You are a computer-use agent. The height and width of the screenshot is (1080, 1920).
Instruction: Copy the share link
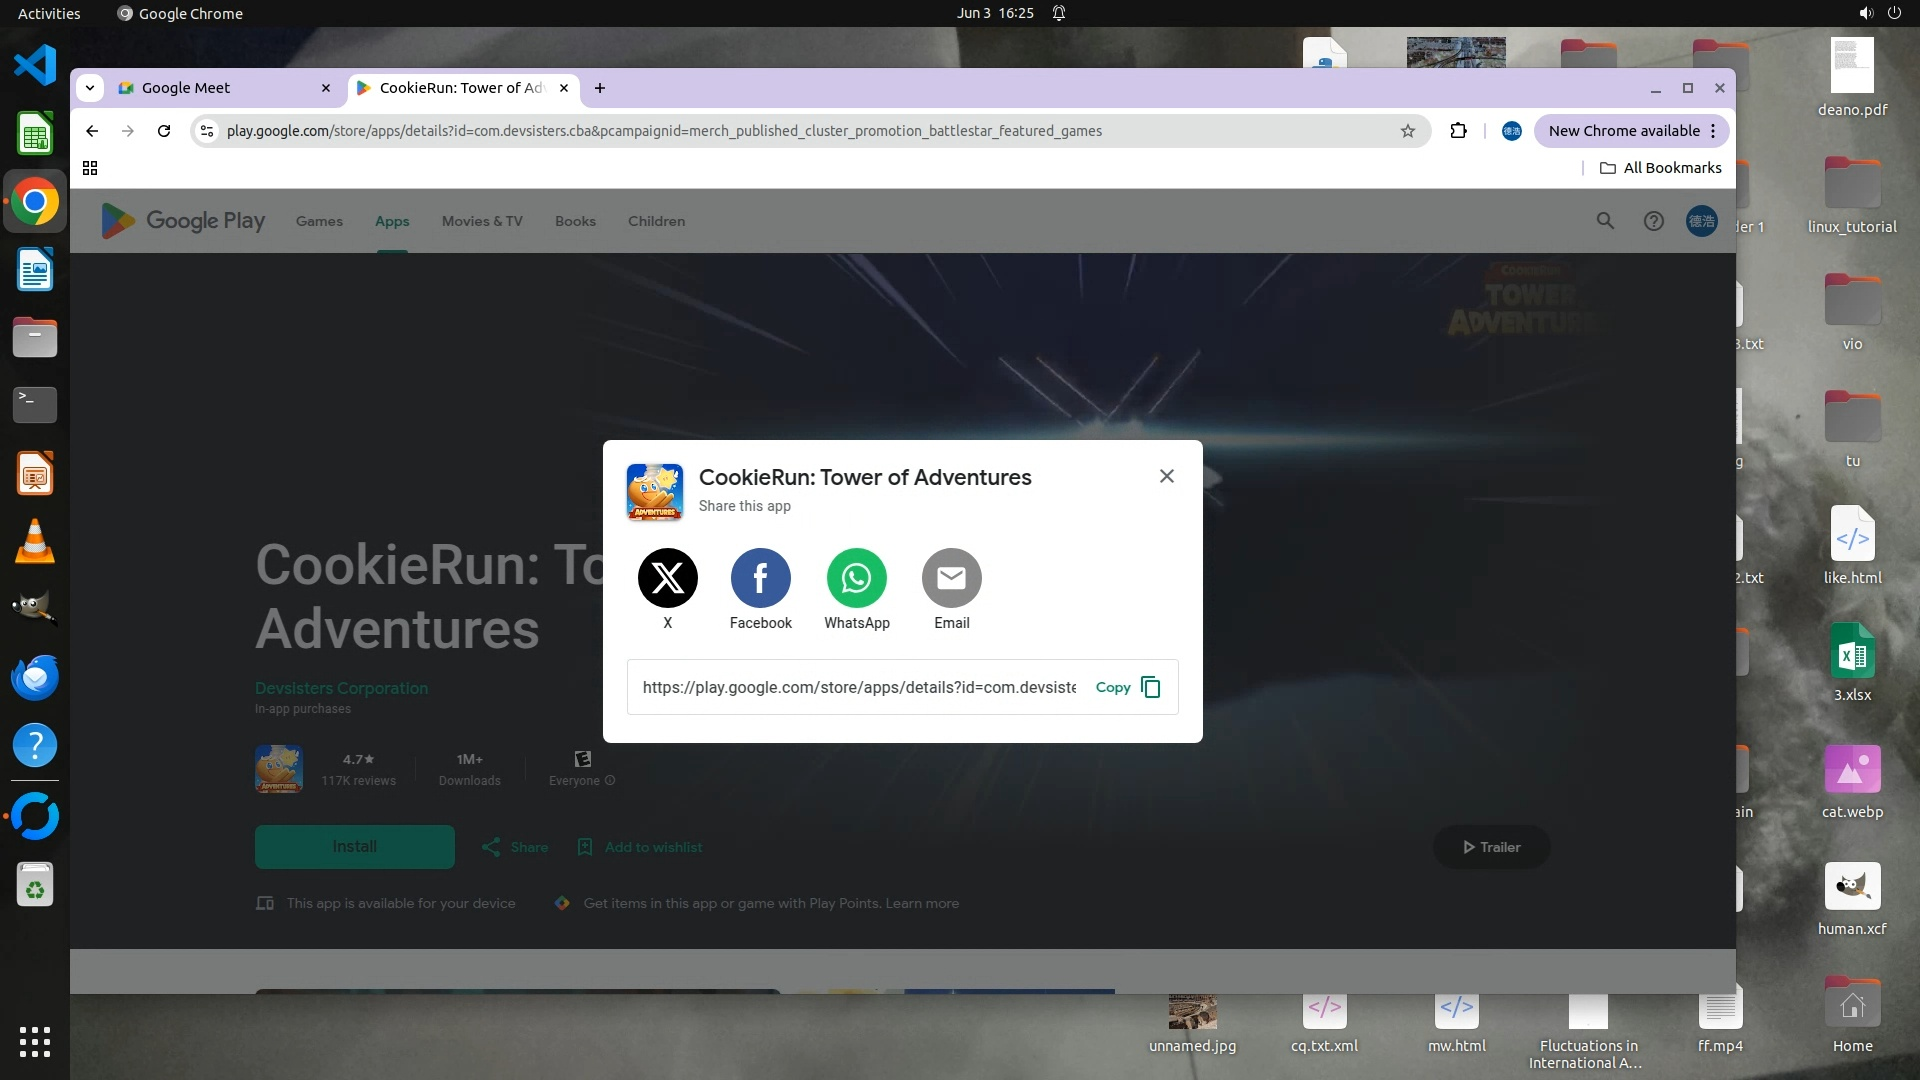point(1127,687)
